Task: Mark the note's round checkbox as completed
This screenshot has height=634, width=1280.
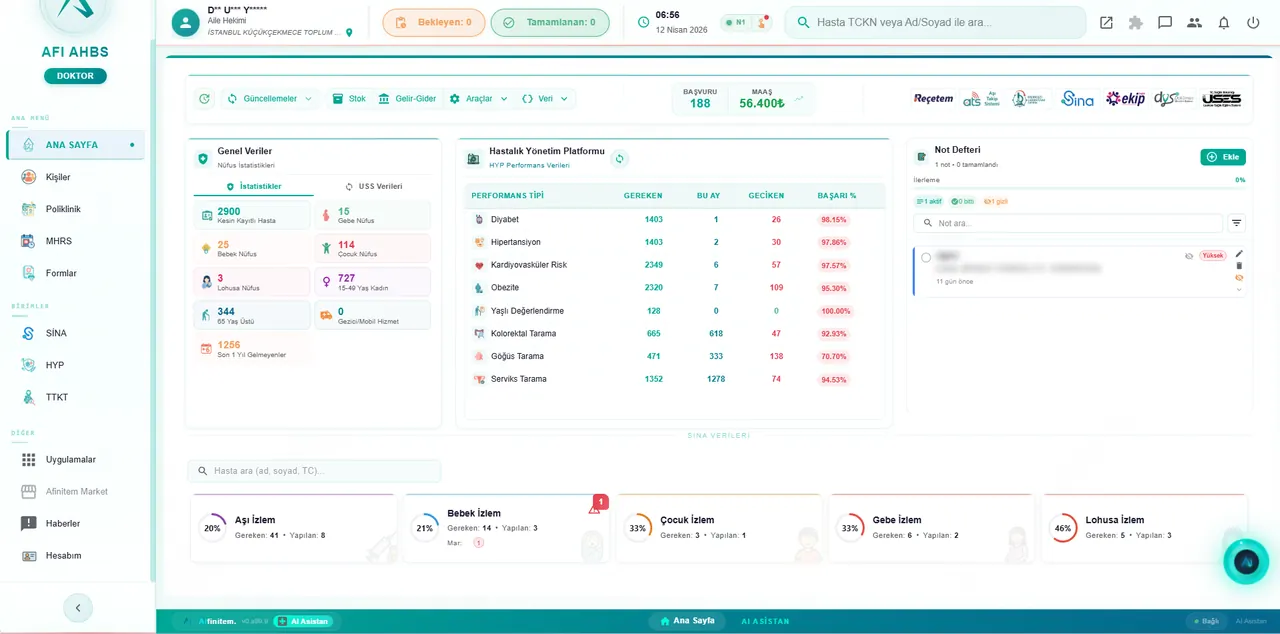Action: (x=926, y=257)
